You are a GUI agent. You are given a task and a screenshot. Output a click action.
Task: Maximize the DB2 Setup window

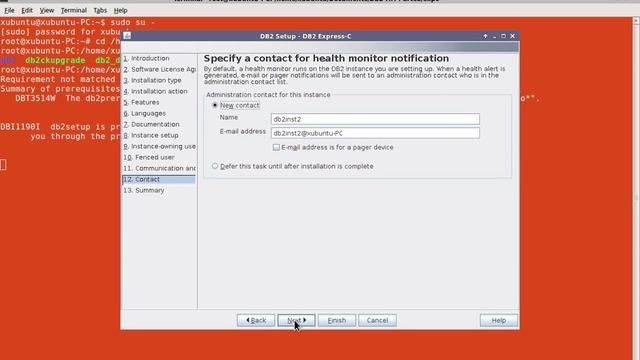[x=503, y=36]
